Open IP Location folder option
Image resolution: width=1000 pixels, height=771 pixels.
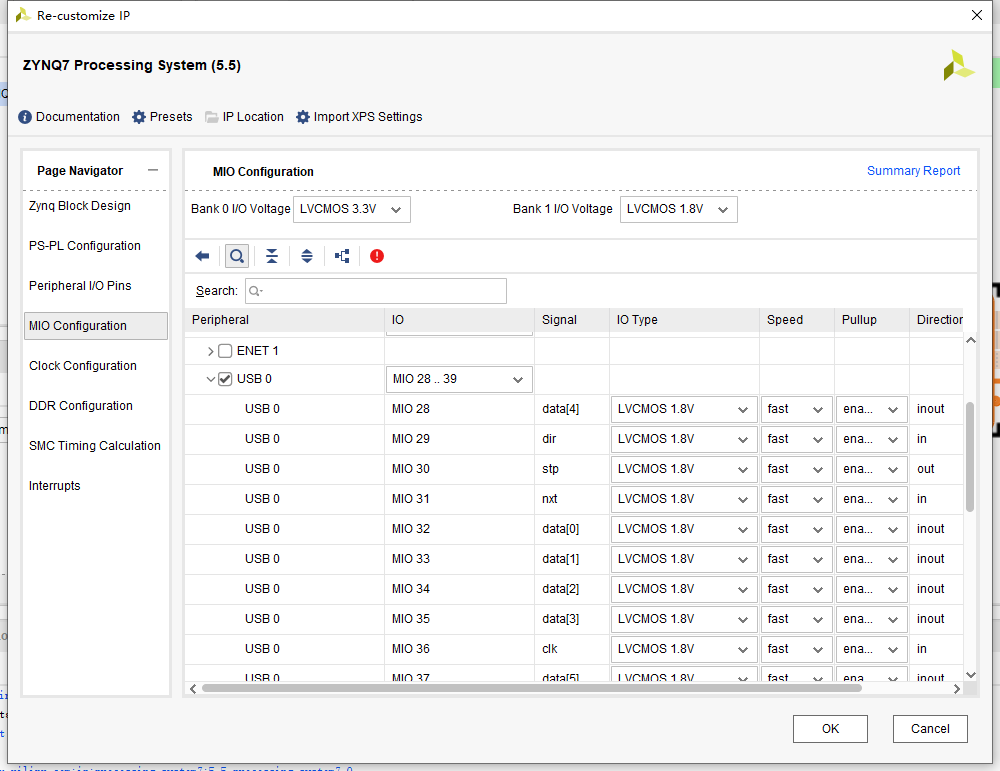212,117
